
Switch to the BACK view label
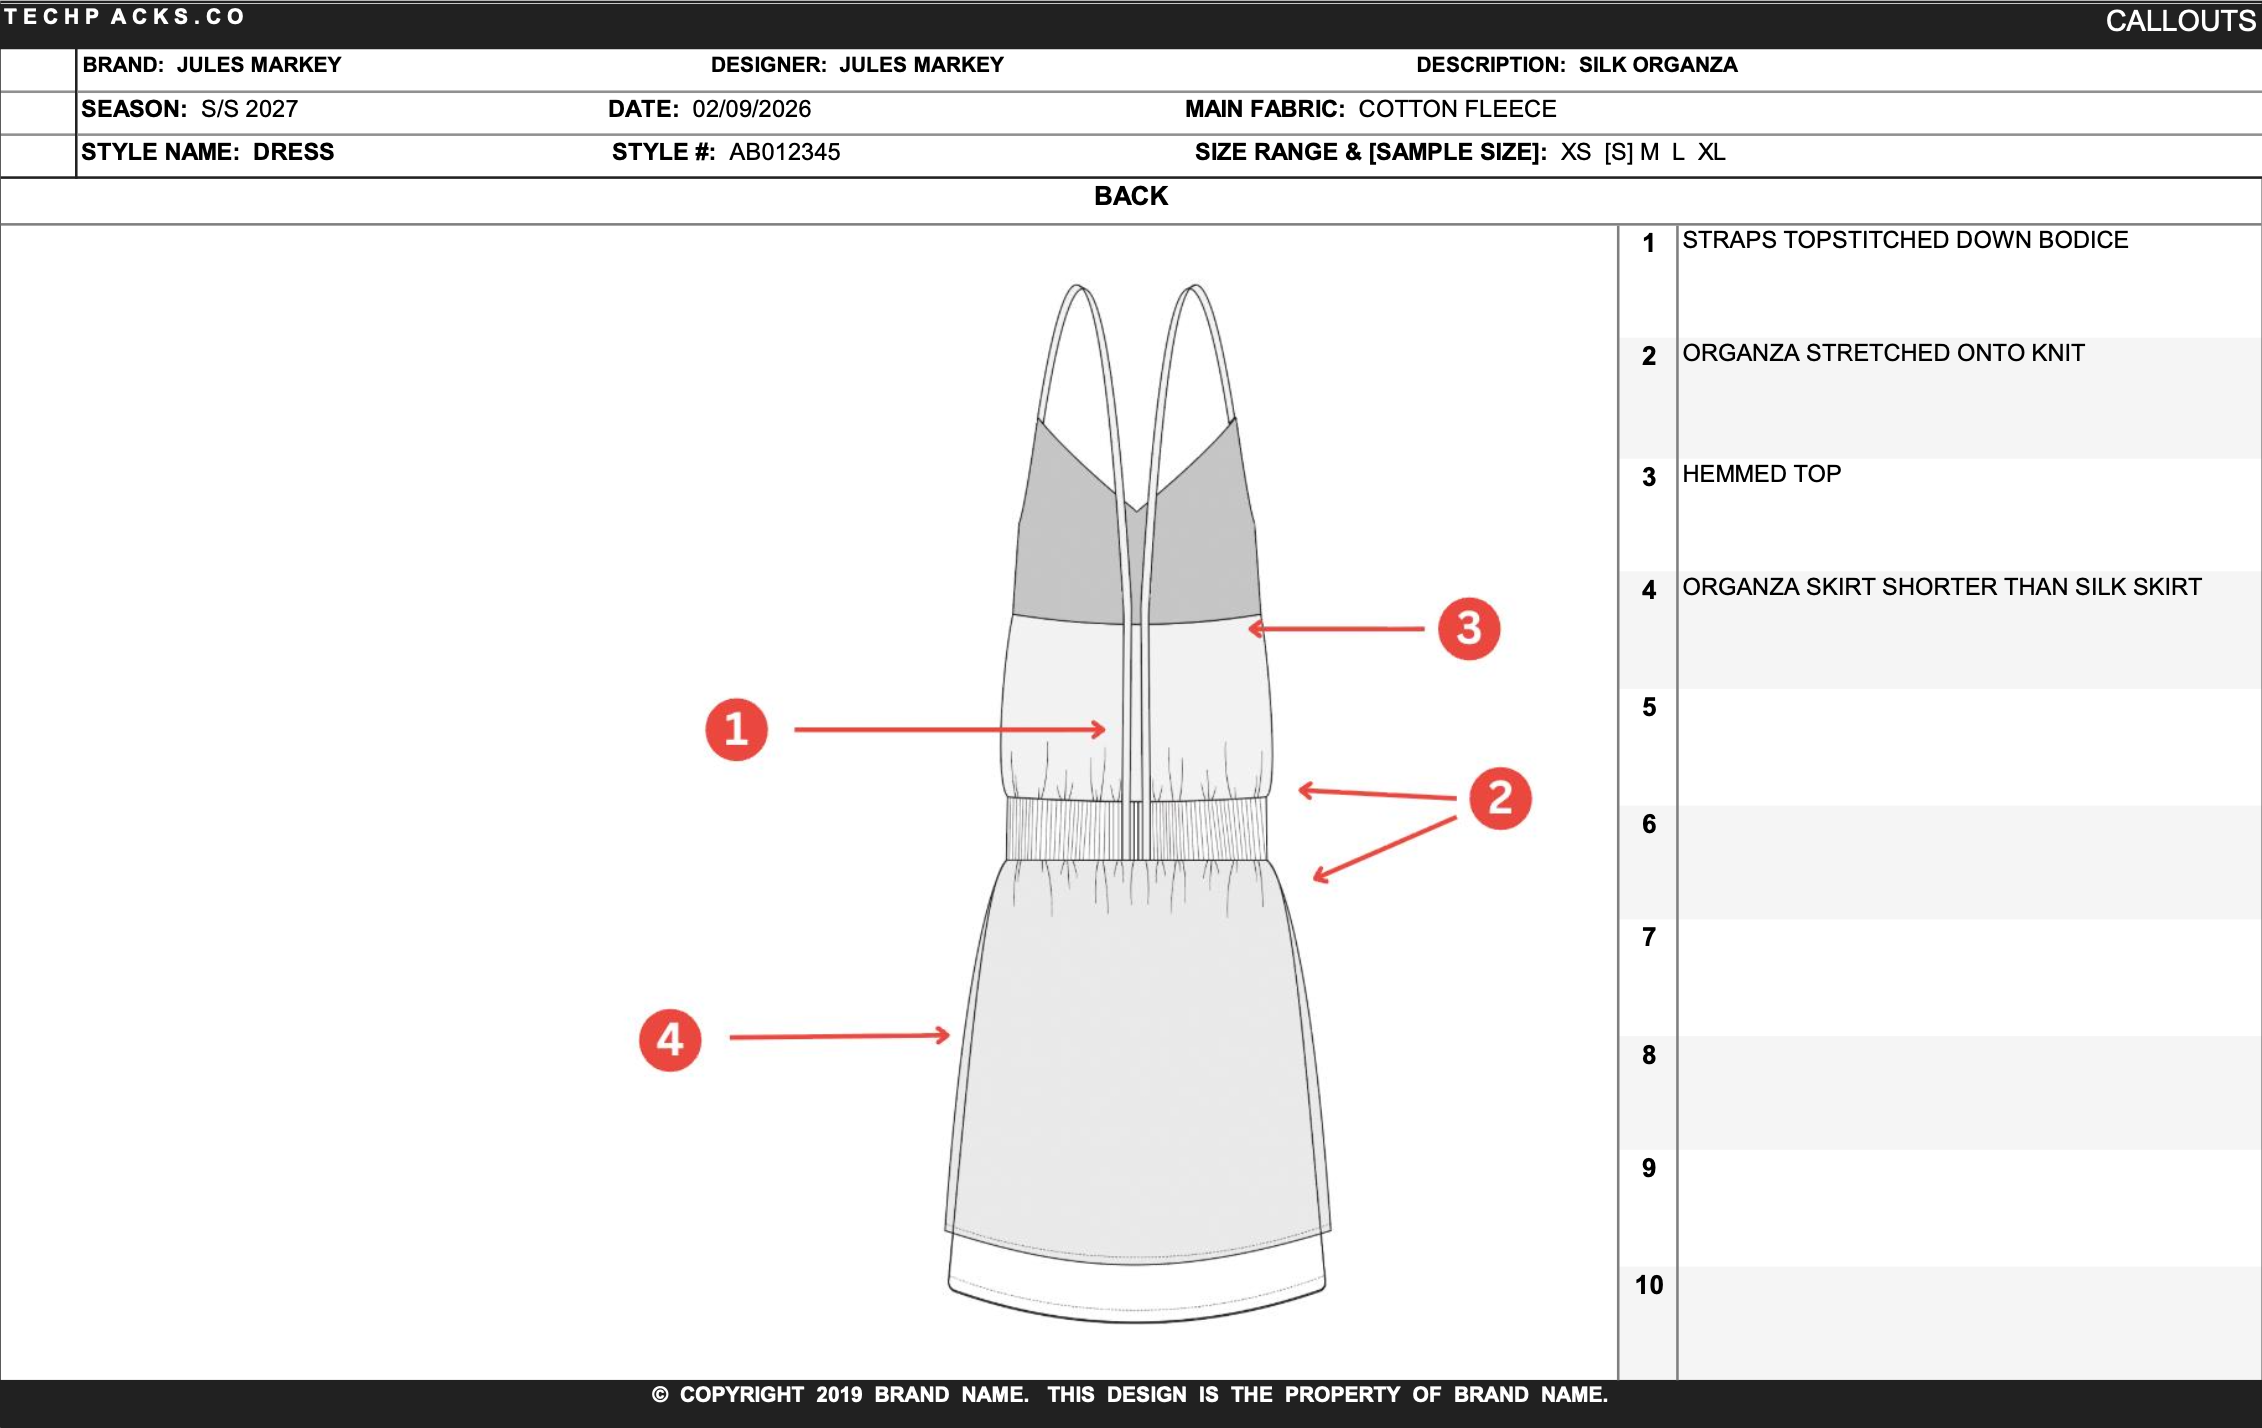tap(1130, 197)
